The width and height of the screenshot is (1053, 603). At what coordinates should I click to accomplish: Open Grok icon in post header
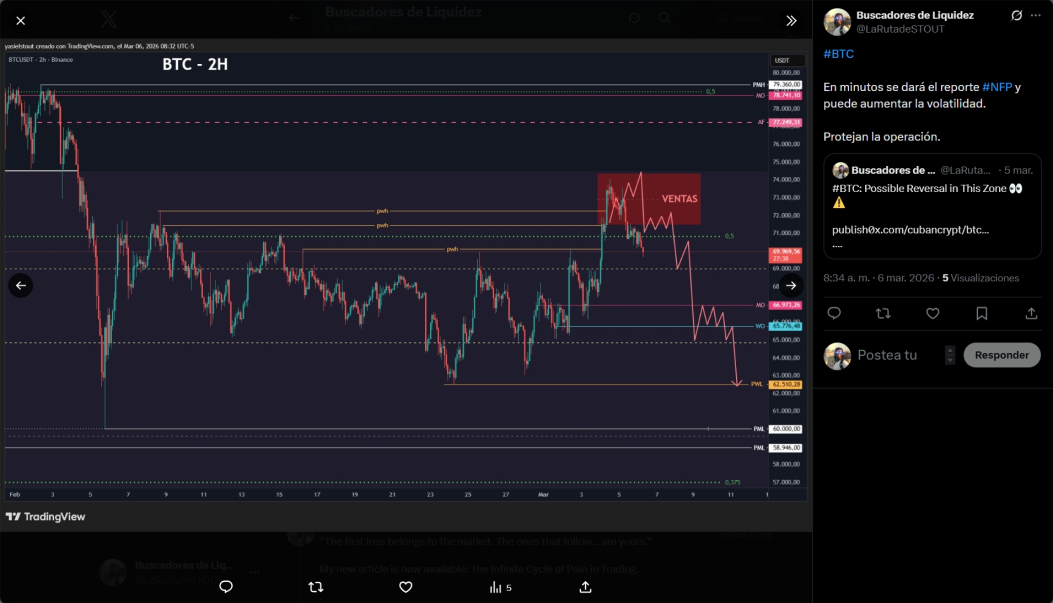(x=1017, y=15)
